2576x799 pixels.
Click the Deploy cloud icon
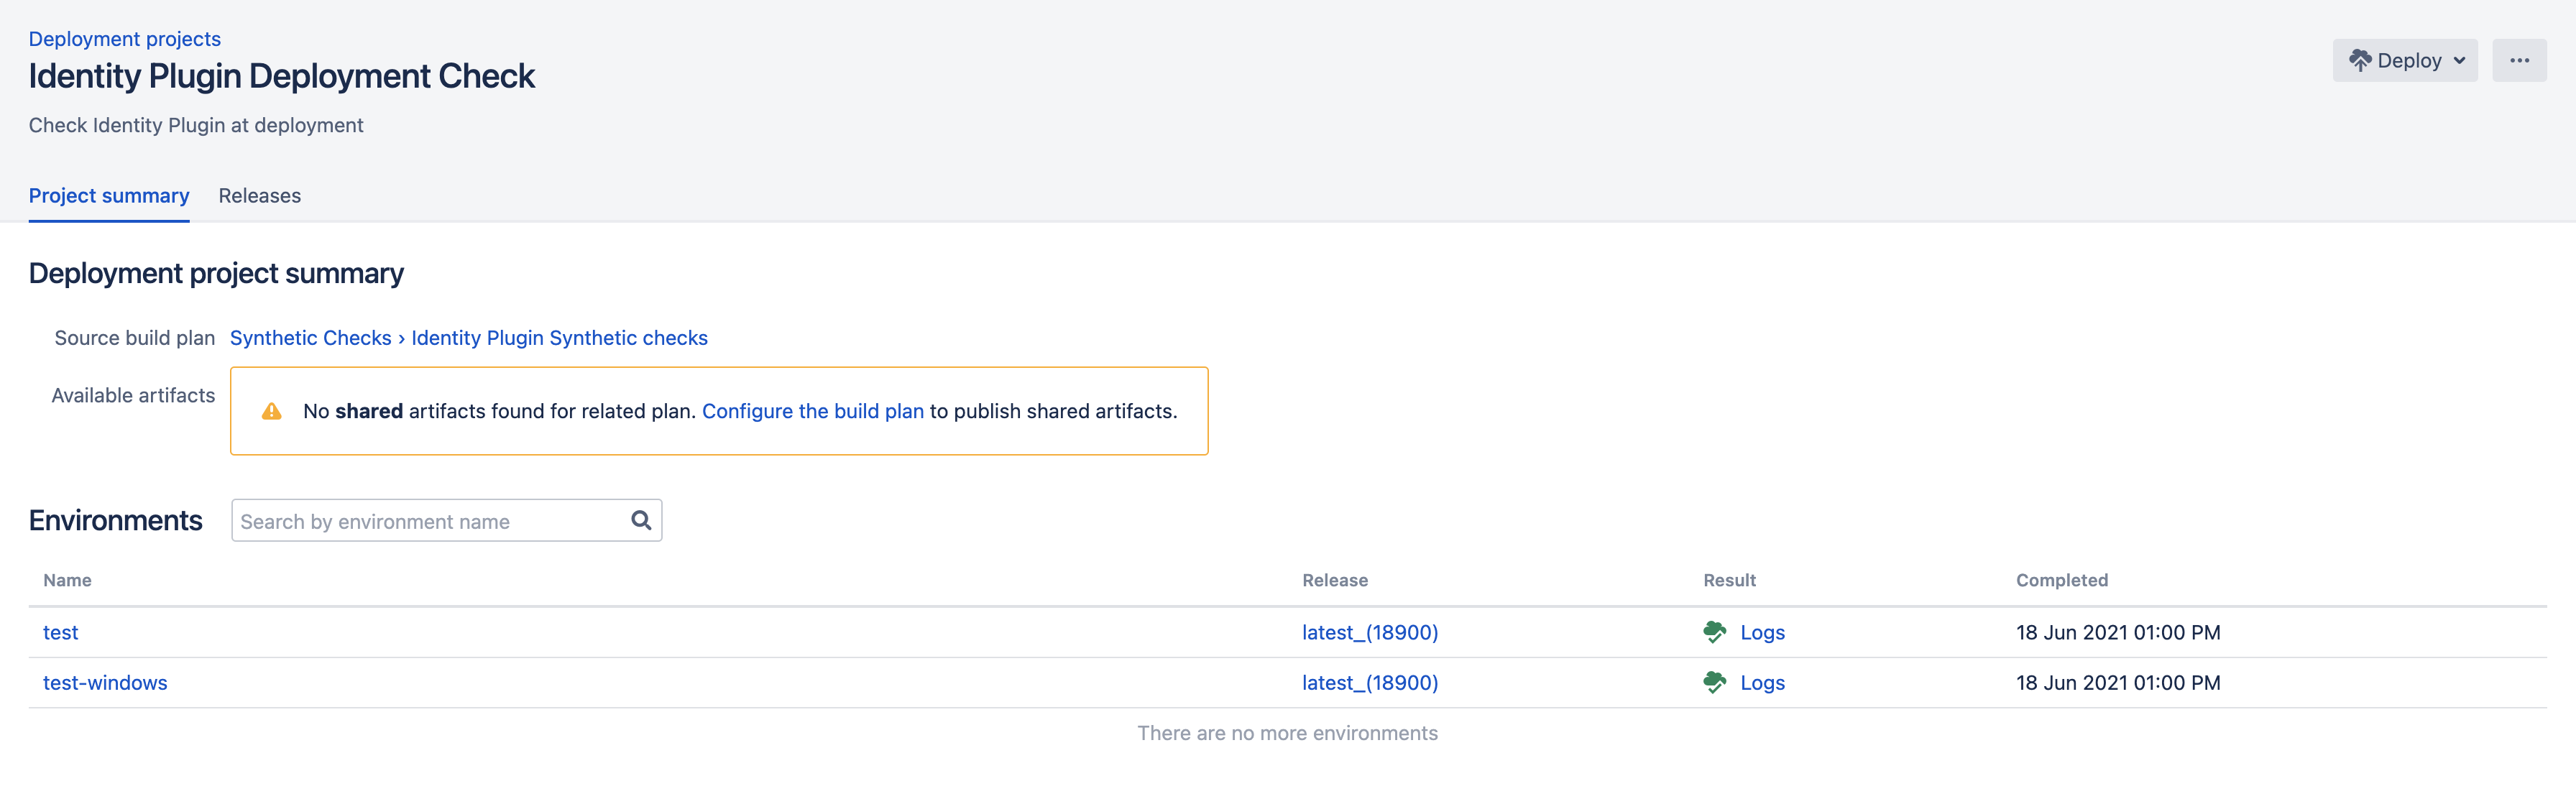(x=2360, y=61)
